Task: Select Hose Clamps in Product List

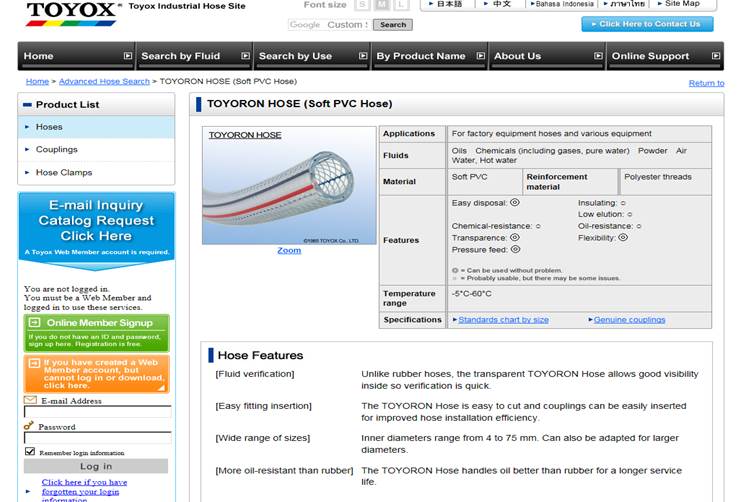Action: [96, 173]
